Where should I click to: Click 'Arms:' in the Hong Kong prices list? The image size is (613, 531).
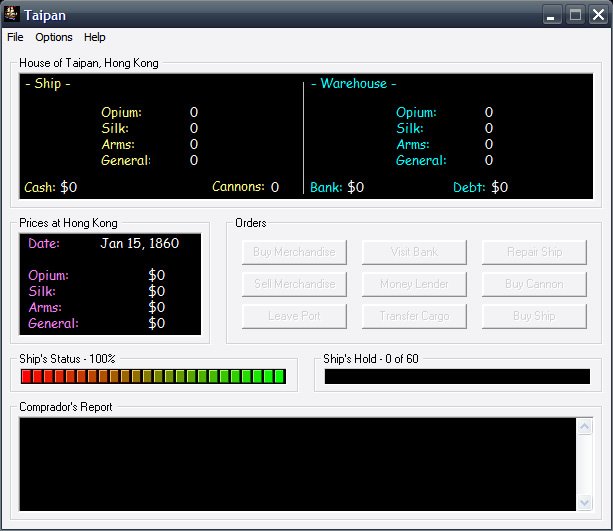coord(45,307)
